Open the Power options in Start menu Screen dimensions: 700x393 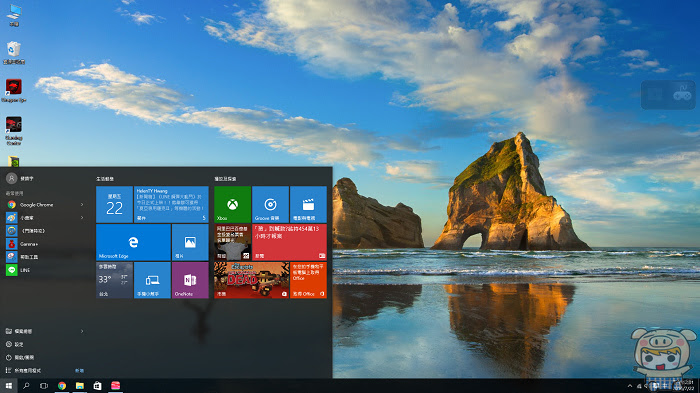[45, 357]
